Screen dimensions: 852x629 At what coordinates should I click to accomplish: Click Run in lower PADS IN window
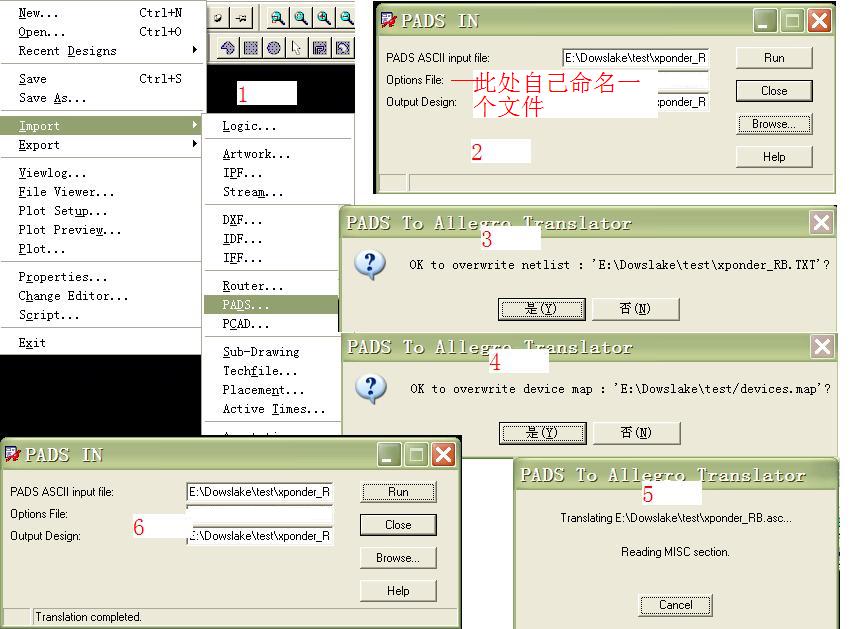coord(398,492)
